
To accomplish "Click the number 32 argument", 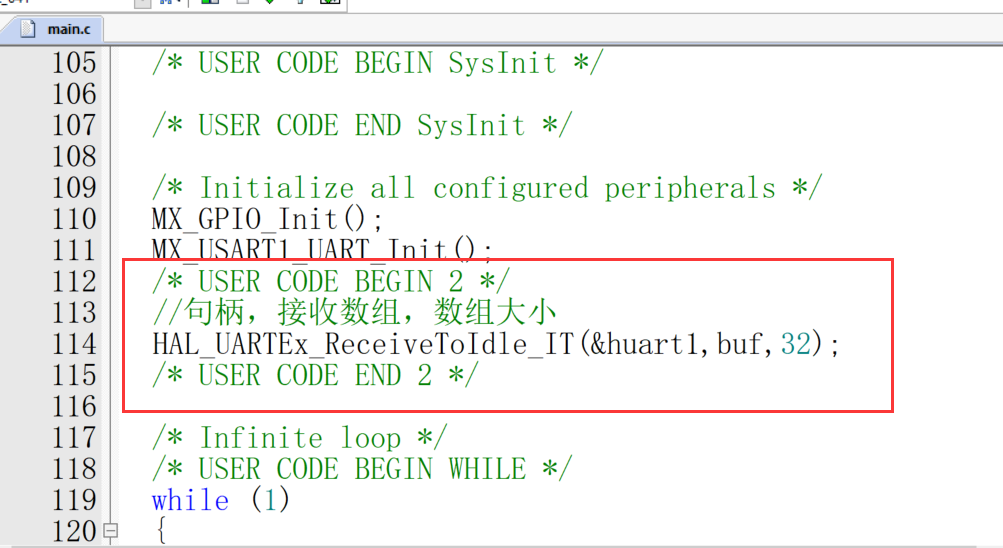I will [x=796, y=344].
